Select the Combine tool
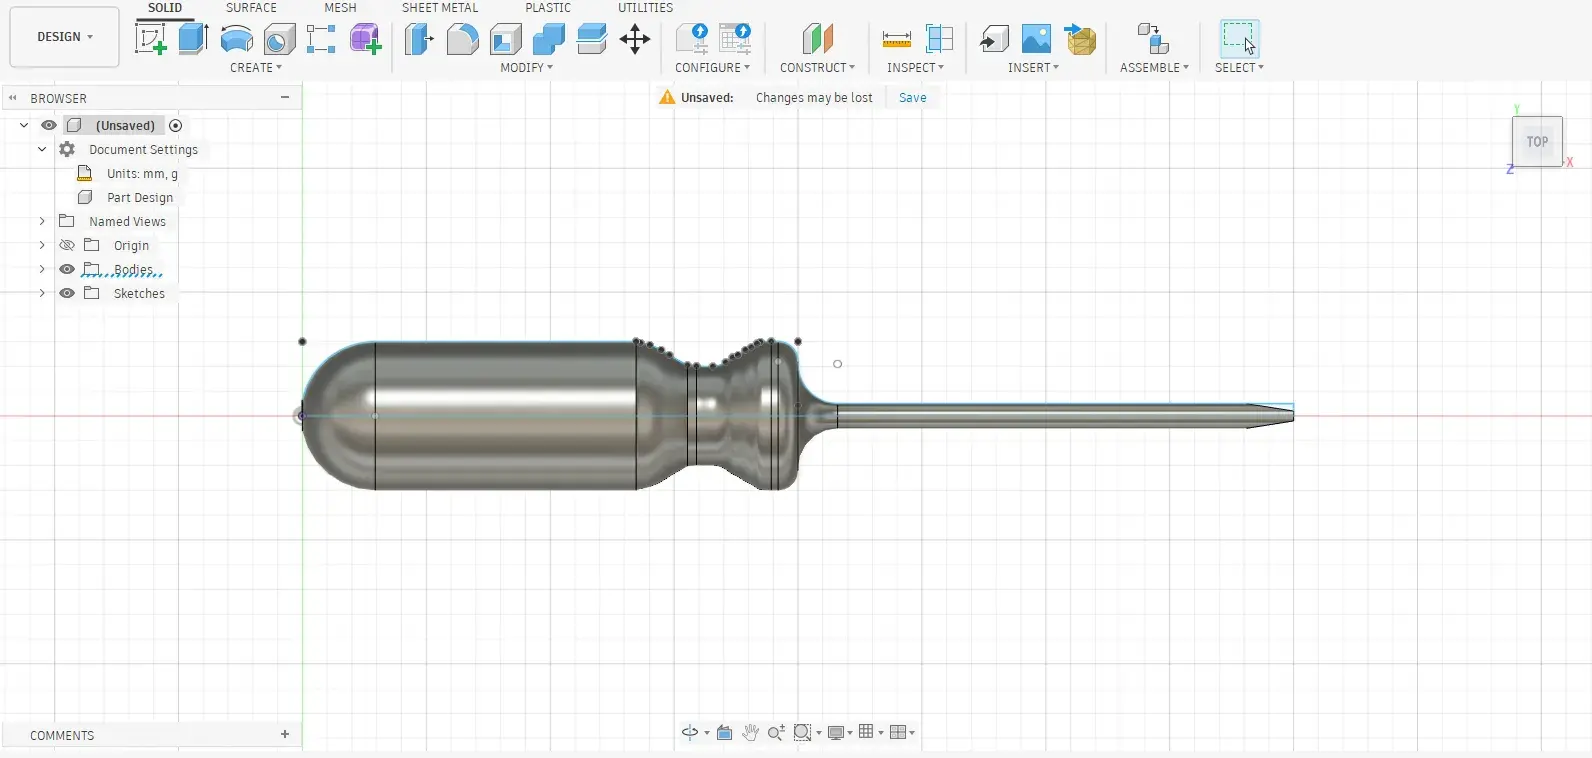Screen dimensions: 1592x758 549,39
